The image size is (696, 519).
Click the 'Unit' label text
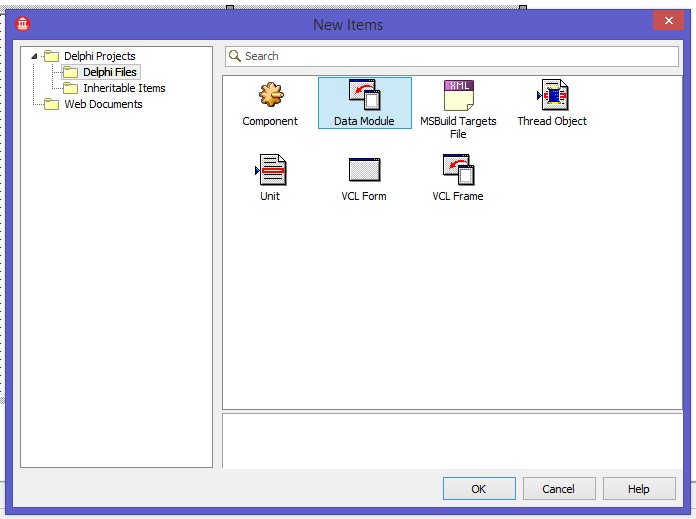pyautogui.click(x=270, y=196)
